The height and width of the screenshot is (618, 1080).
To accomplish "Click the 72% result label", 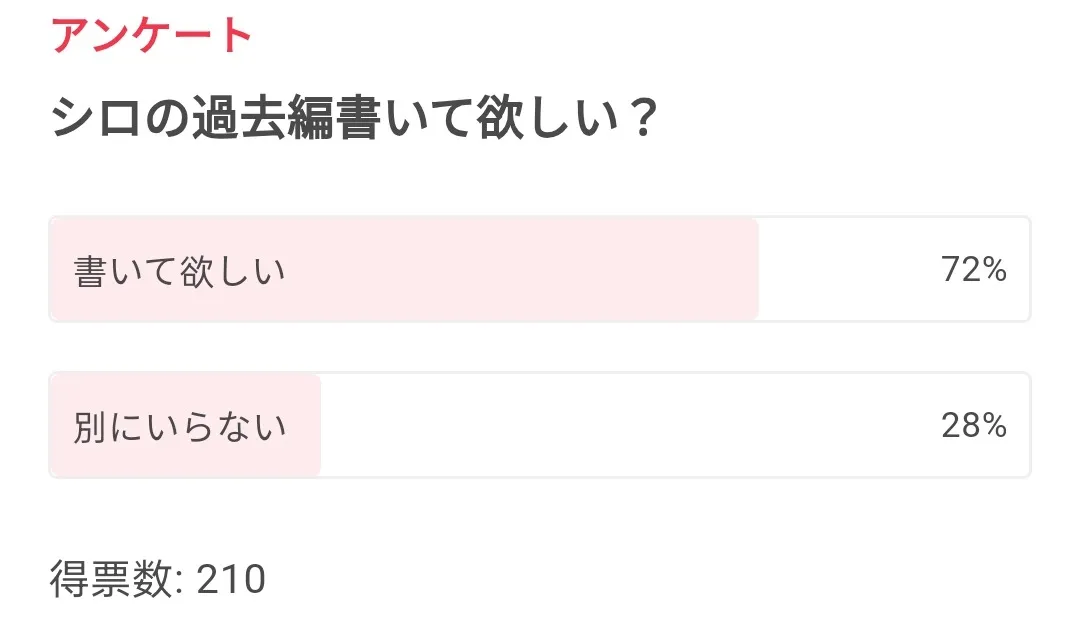I will pos(973,270).
